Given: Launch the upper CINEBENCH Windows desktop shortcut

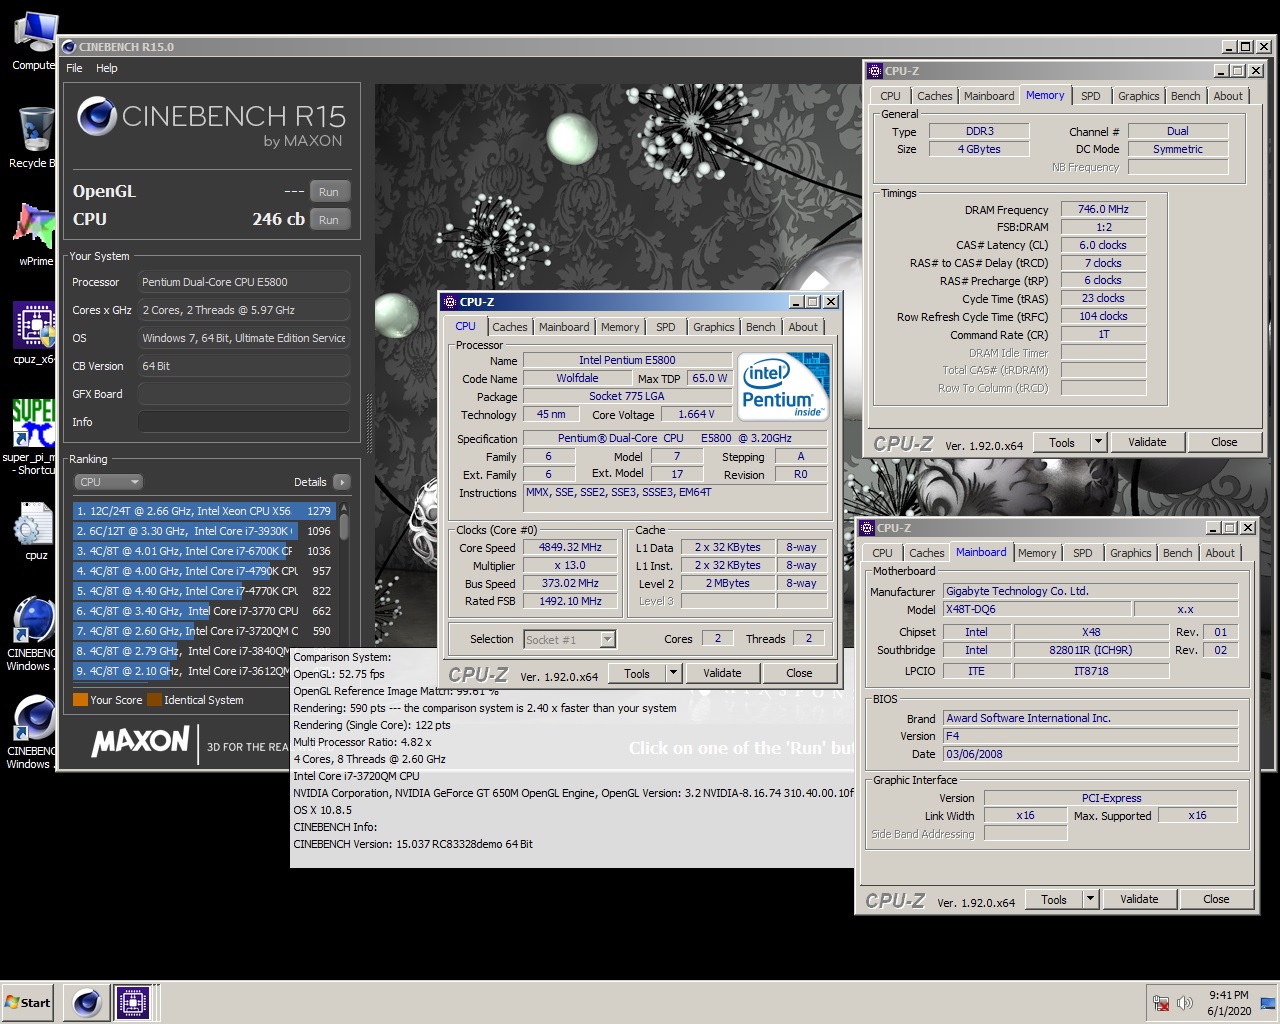Looking at the screenshot, I should [34, 619].
